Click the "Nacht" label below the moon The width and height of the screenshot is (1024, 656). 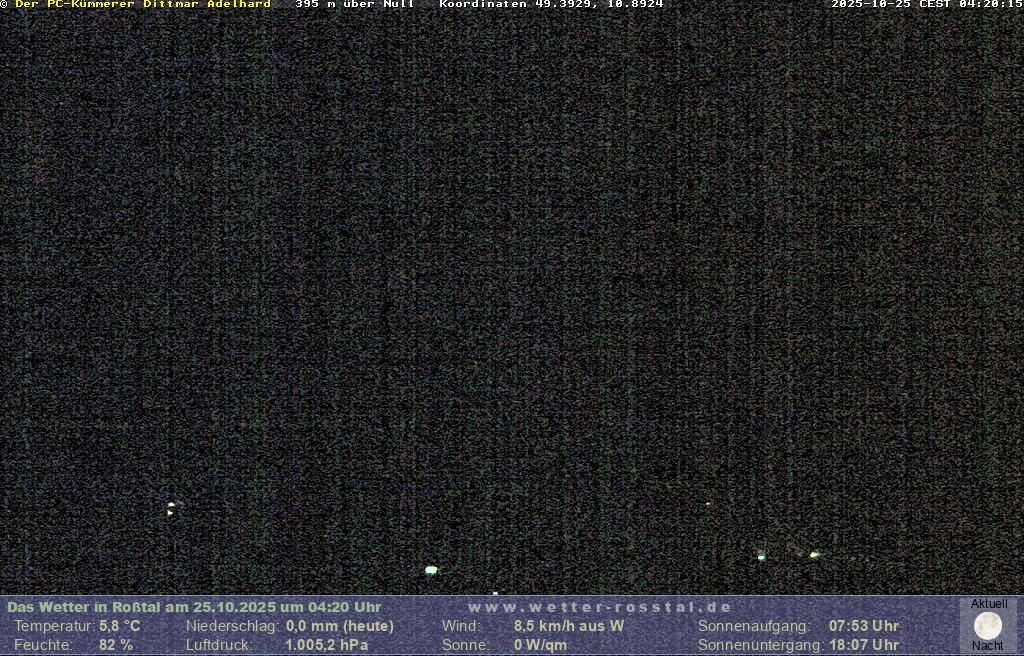(x=988, y=646)
